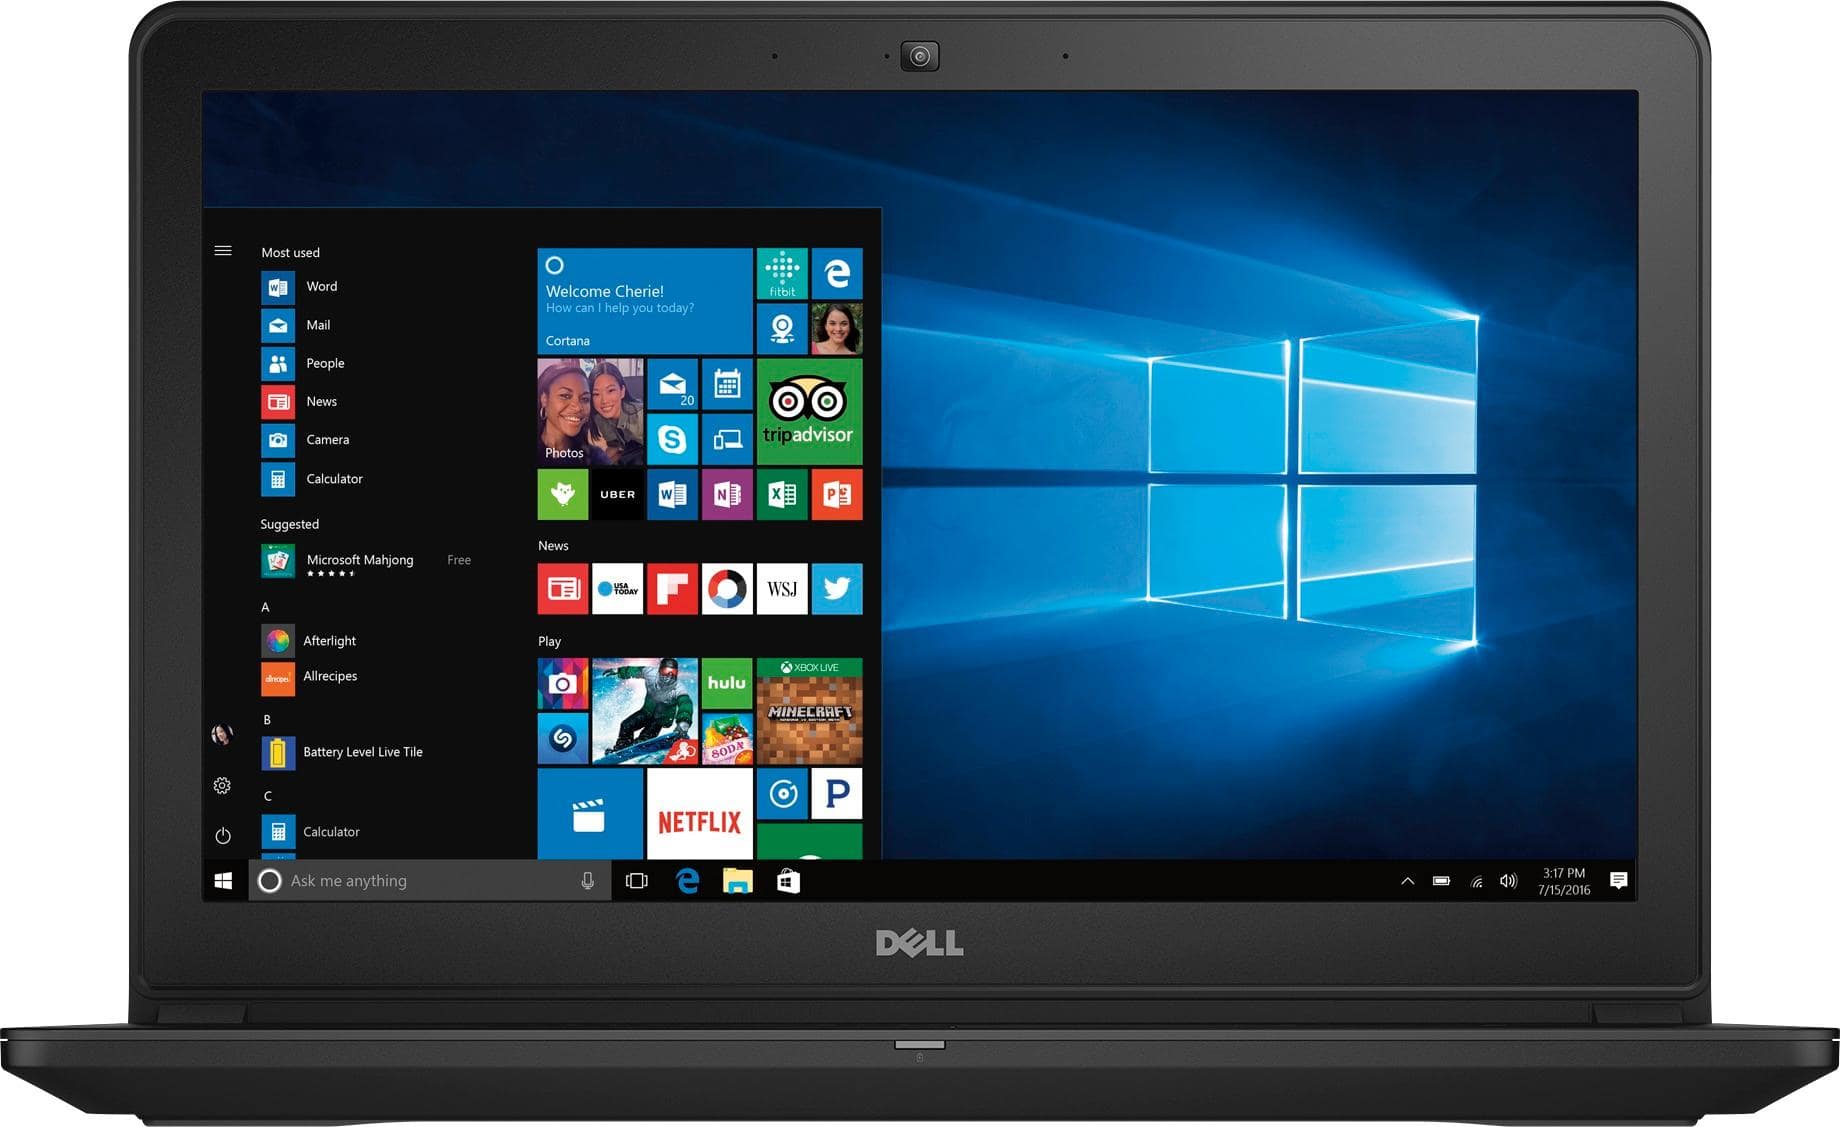The height and width of the screenshot is (1127, 1840).
Task: Open the USA Today tile
Action: click(x=617, y=589)
